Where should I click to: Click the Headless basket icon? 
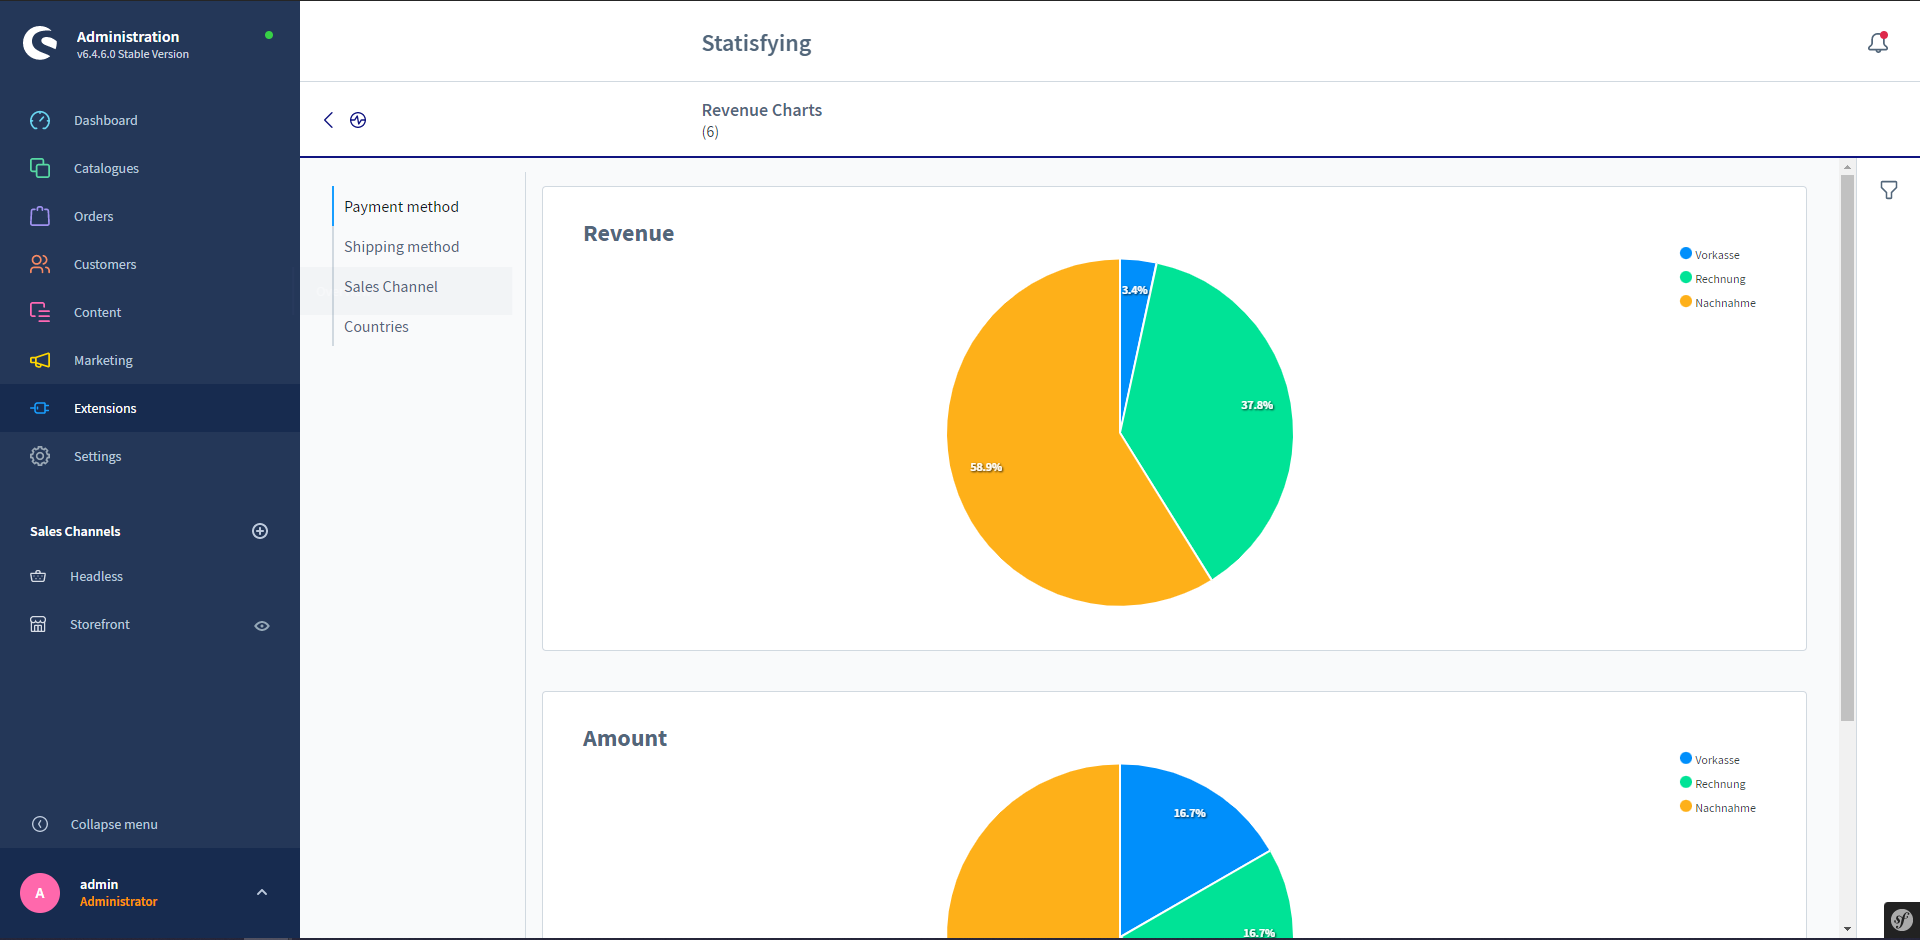pyautogui.click(x=38, y=576)
